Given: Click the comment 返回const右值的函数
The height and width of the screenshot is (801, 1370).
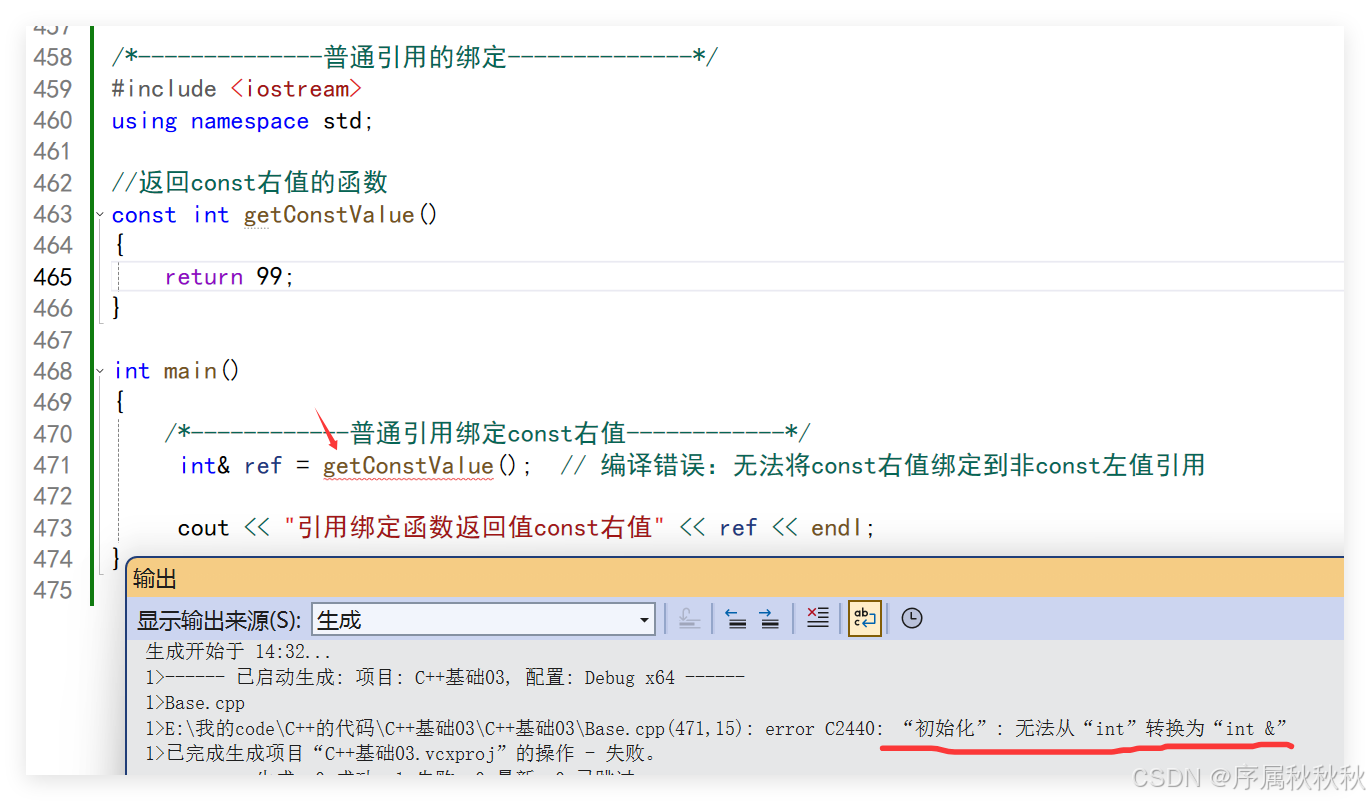Looking at the screenshot, I should (x=250, y=183).
